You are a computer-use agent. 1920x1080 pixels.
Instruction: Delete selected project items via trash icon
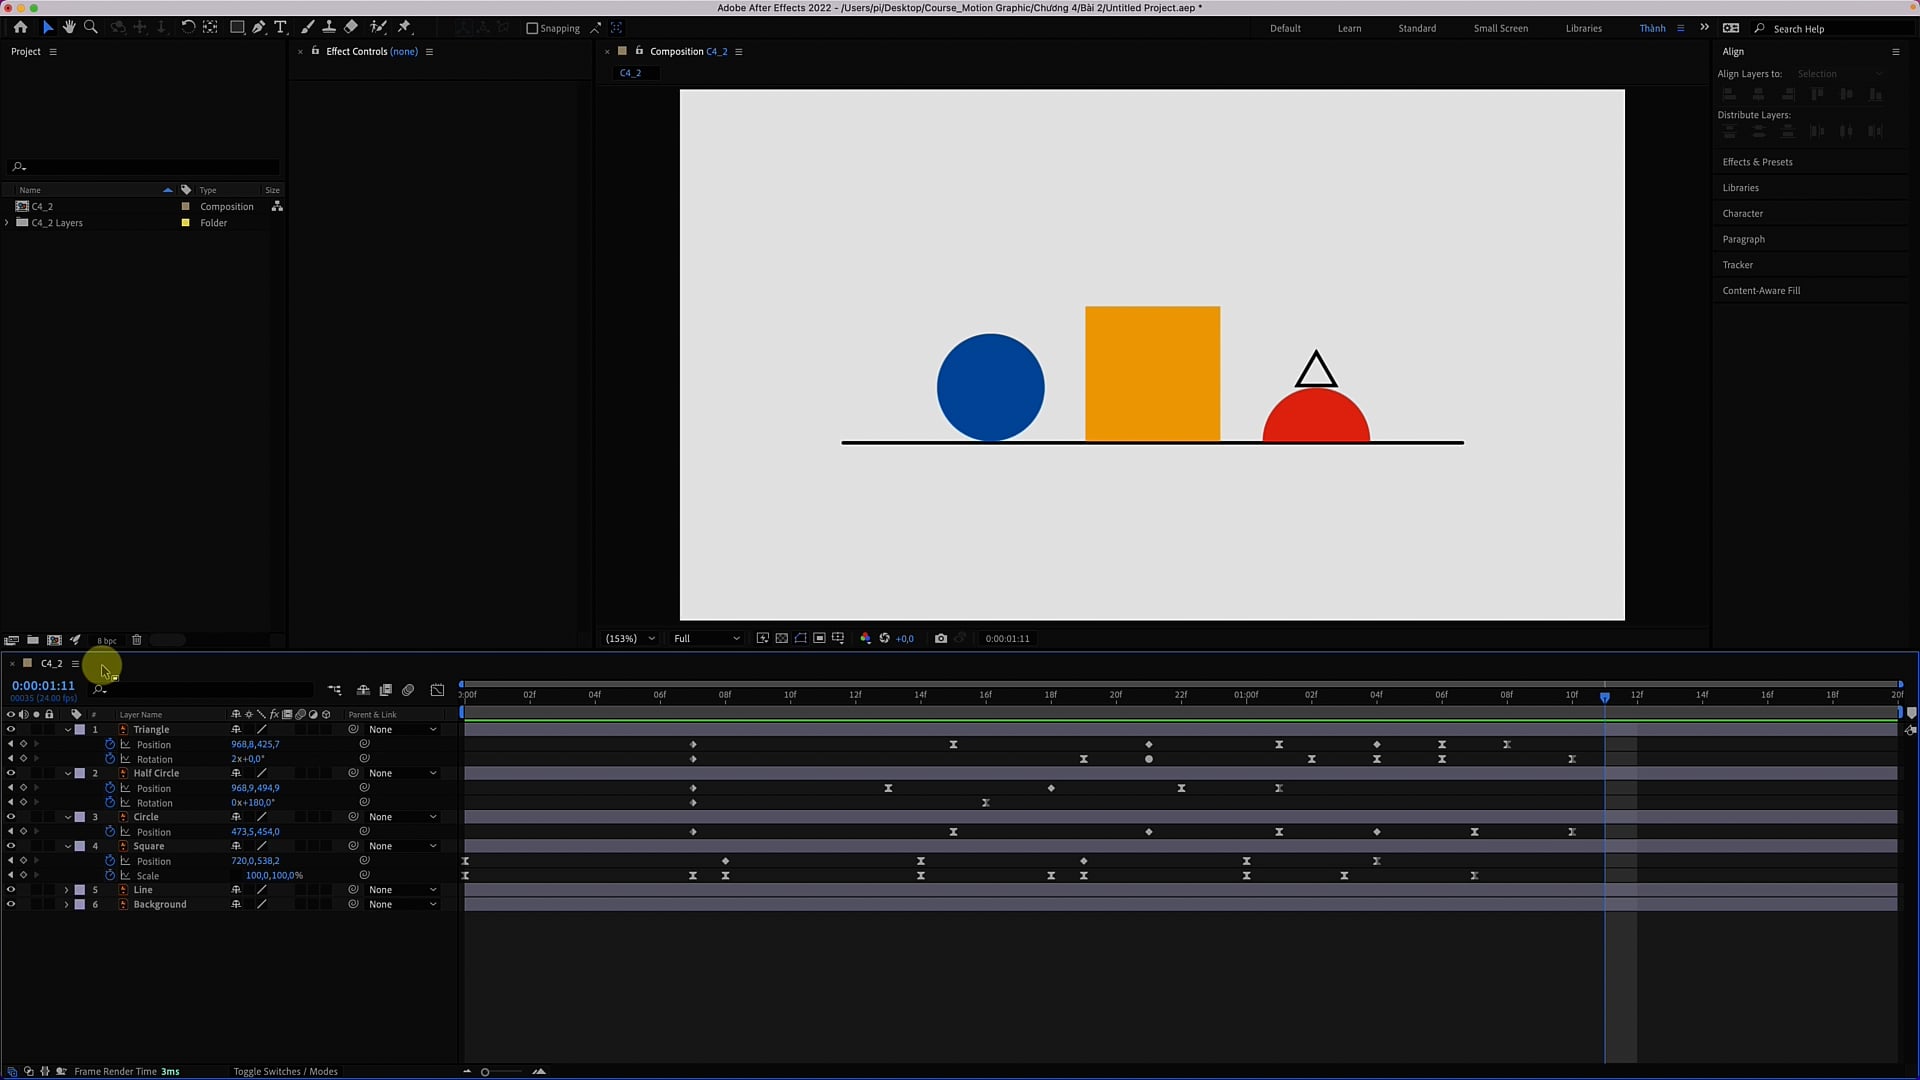coord(137,640)
